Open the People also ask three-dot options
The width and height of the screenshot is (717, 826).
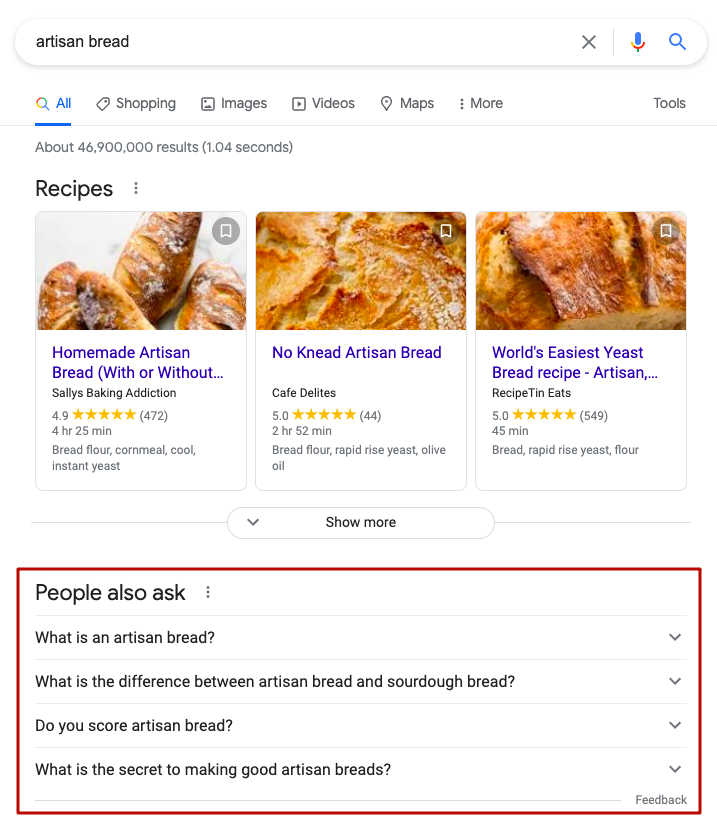coord(208,592)
